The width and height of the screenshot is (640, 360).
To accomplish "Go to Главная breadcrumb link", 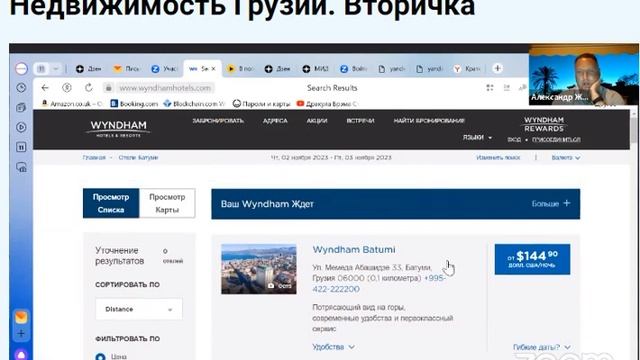I will (94, 158).
